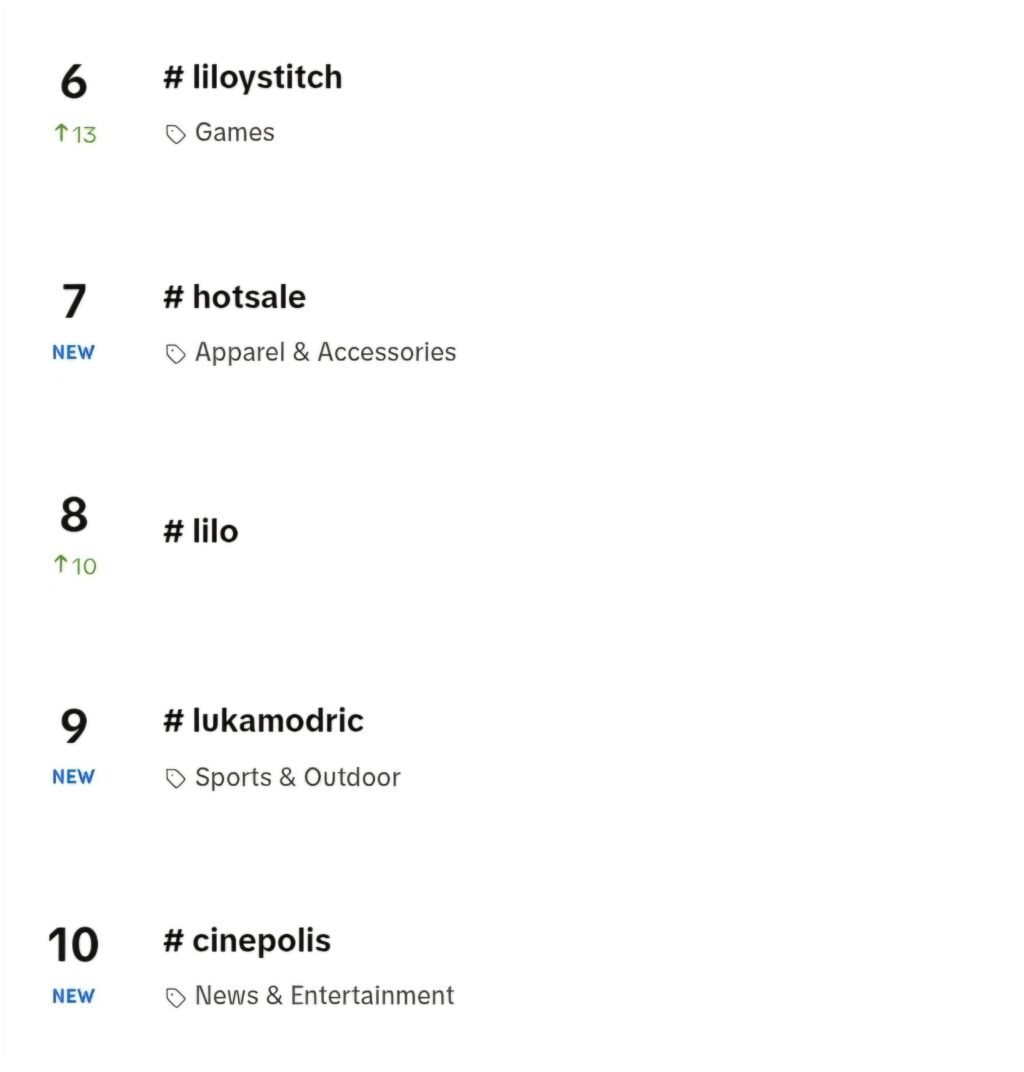Select the News & Entertainment category label

(x=324, y=995)
